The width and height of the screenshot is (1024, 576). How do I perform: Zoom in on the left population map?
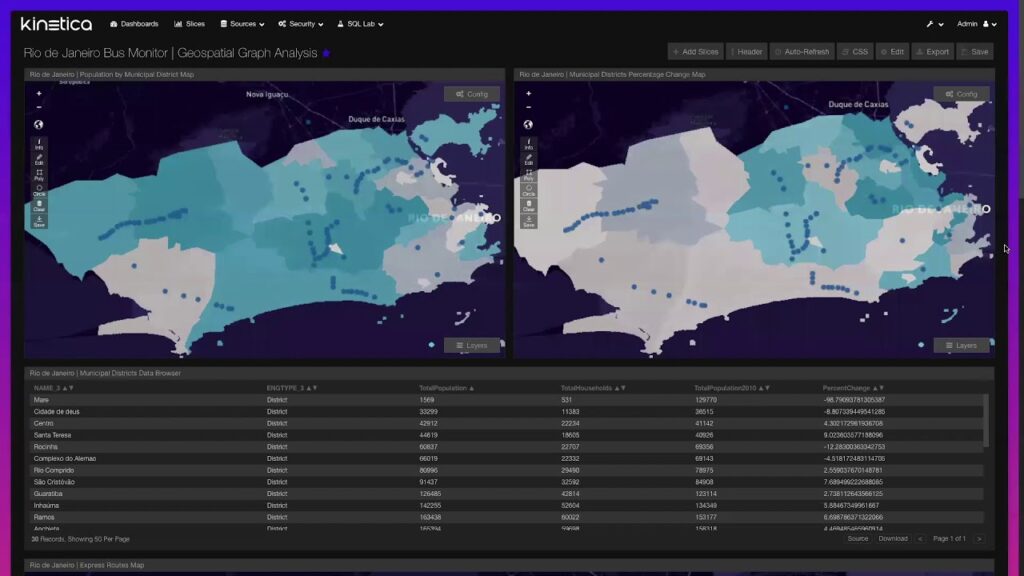pos(39,94)
